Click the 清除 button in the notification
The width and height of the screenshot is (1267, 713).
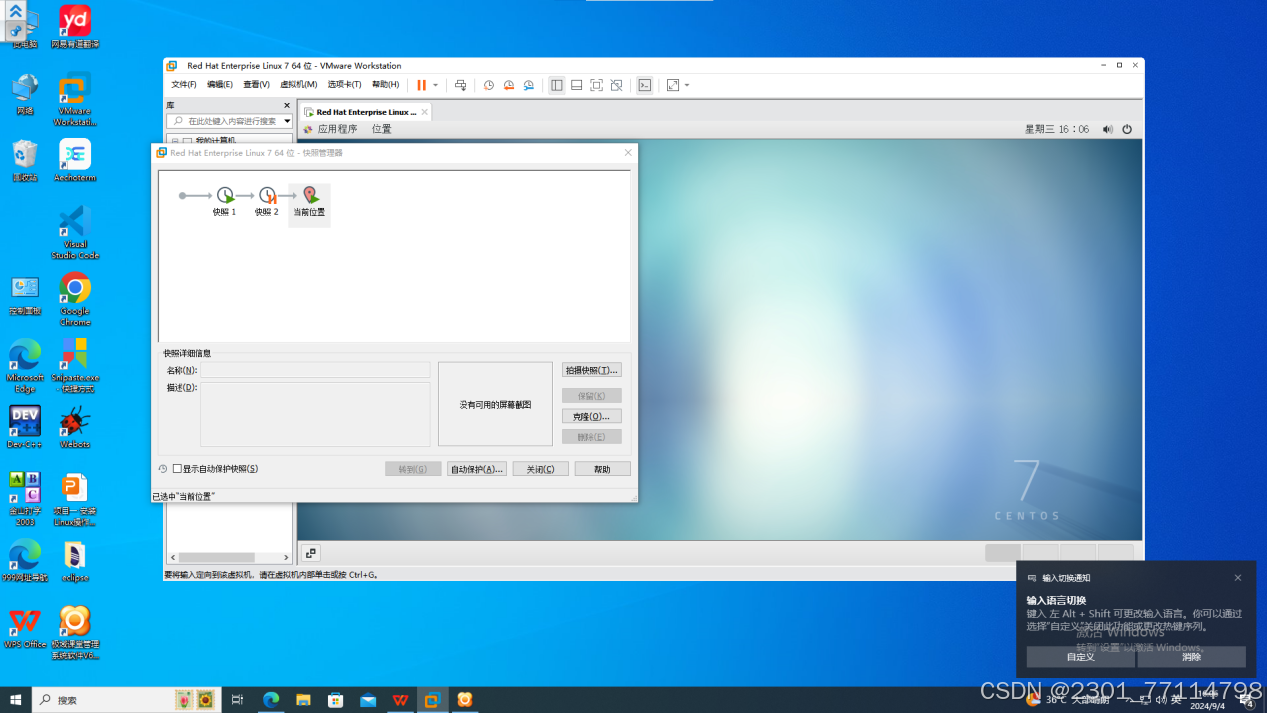point(1191,657)
